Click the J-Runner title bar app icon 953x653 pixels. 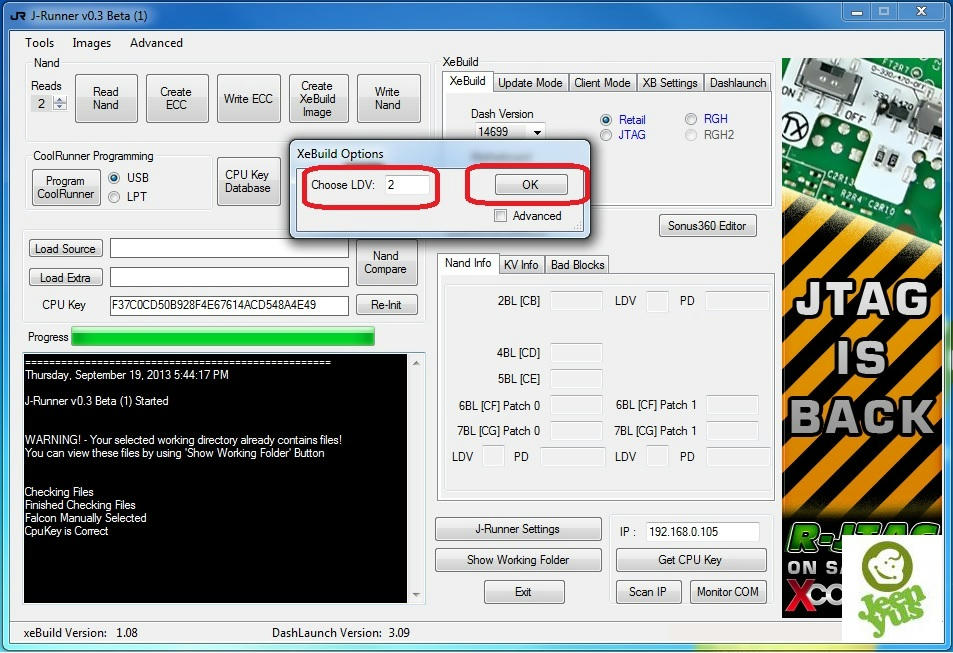[x=17, y=14]
